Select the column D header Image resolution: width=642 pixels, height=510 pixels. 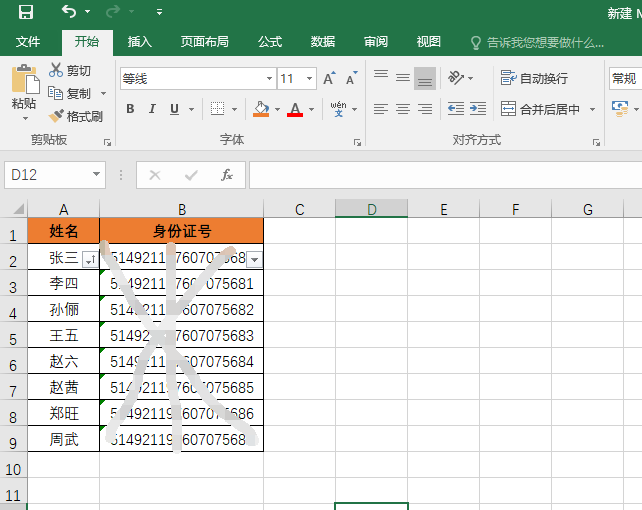(x=371, y=209)
